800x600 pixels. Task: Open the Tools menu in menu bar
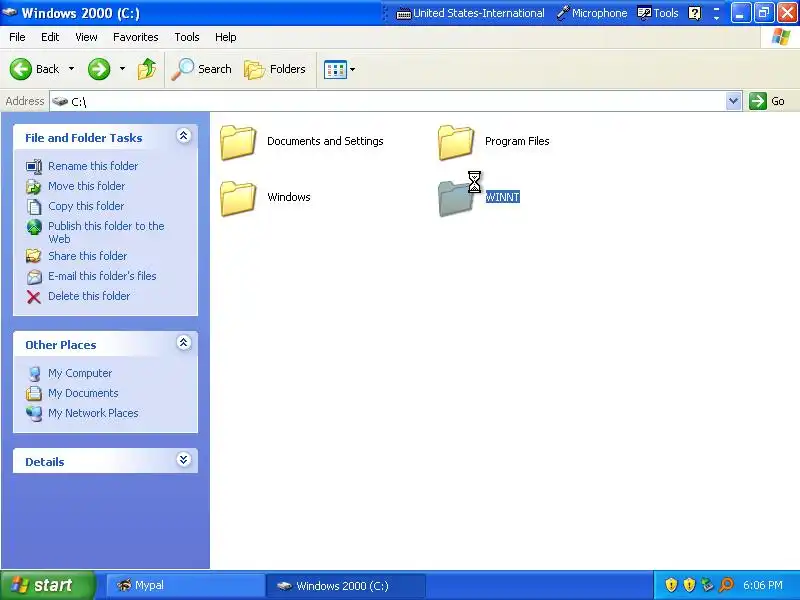pyautogui.click(x=187, y=37)
